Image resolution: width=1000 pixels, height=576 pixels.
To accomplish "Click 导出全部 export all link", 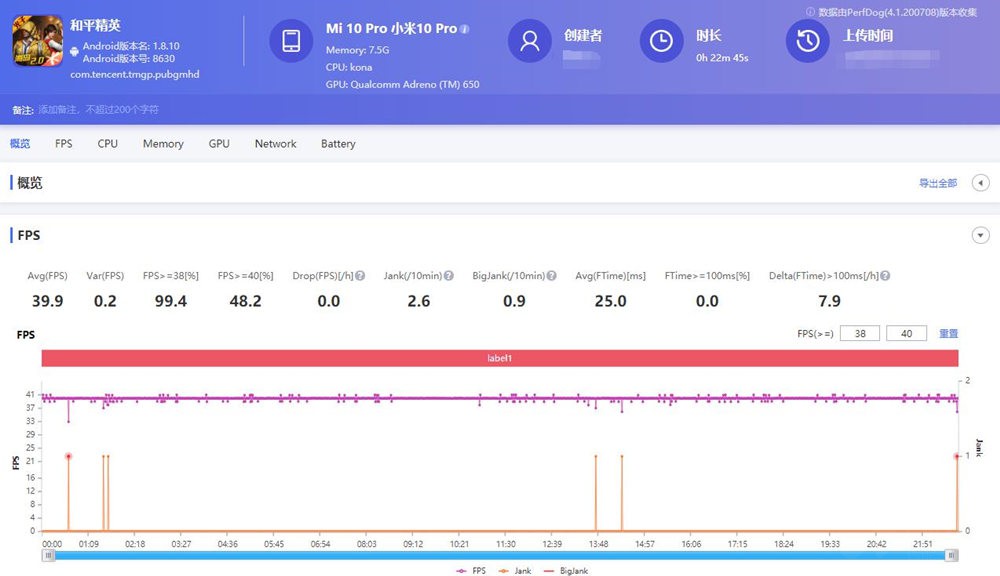I will click(938, 183).
